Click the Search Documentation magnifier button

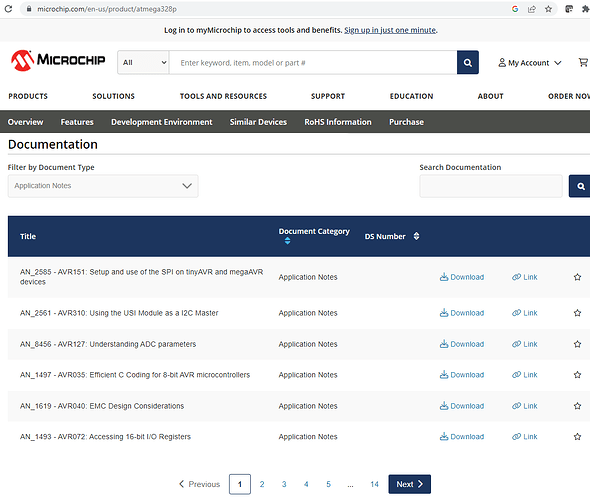click(580, 186)
